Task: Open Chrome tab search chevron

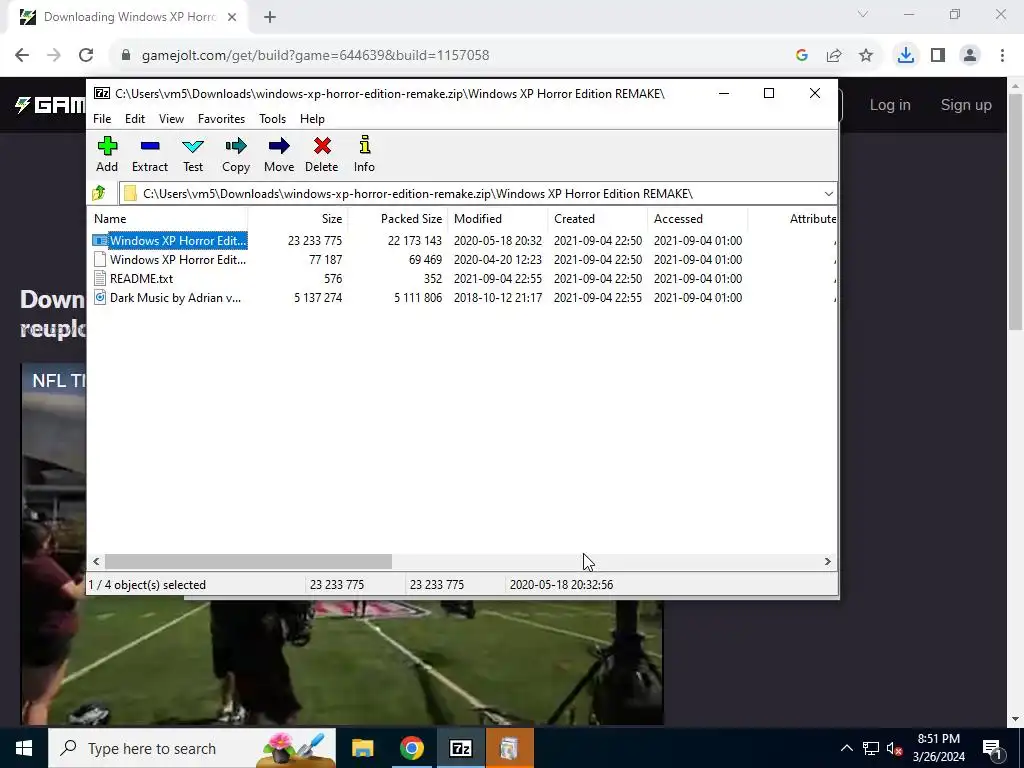Action: [x=863, y=14]
